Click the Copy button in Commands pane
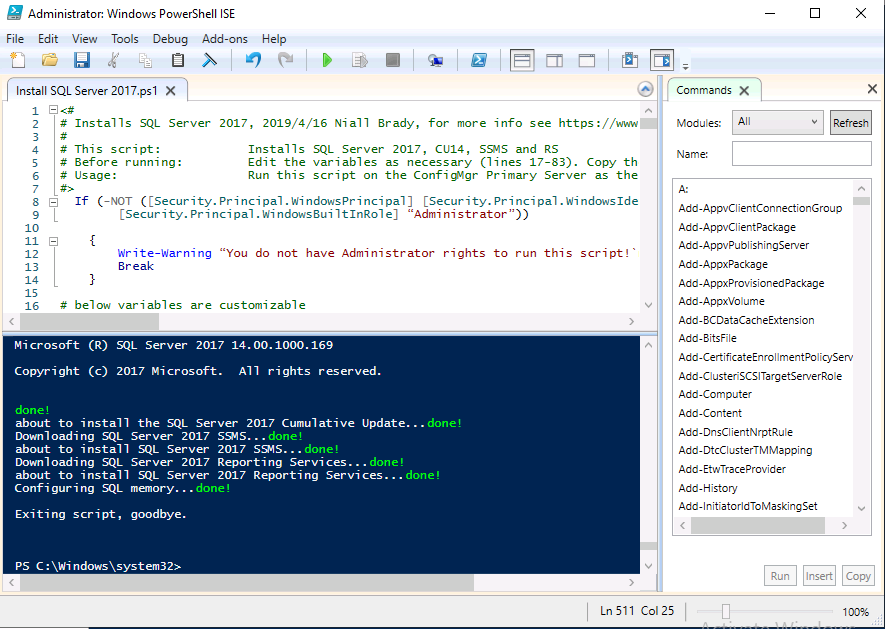 click(858, 576)
